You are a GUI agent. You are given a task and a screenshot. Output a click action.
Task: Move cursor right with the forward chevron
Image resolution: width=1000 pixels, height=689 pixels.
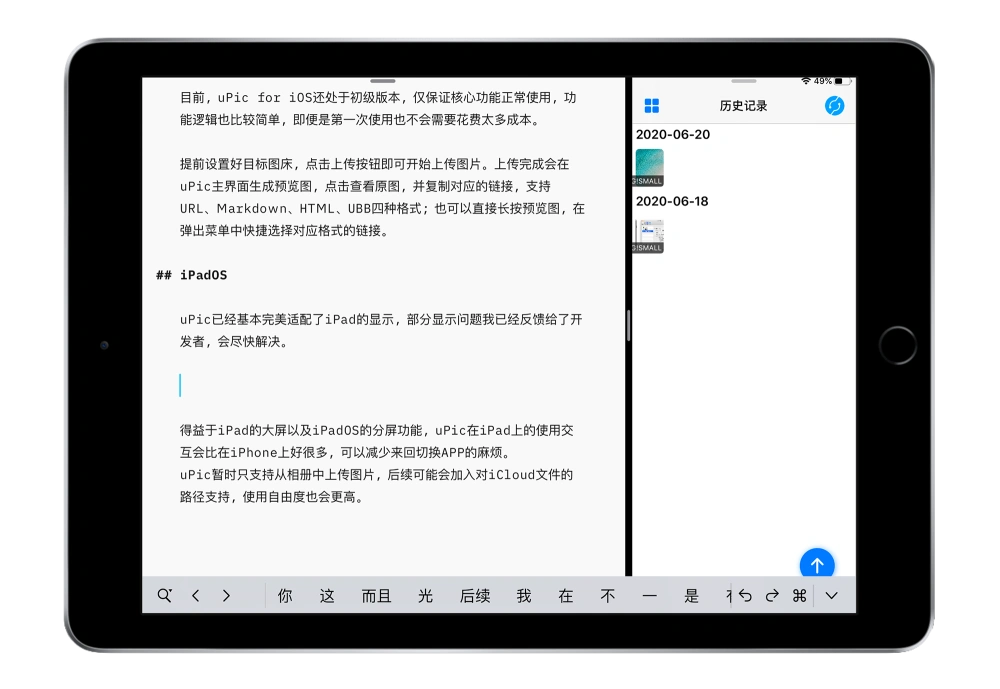[226, 596]
